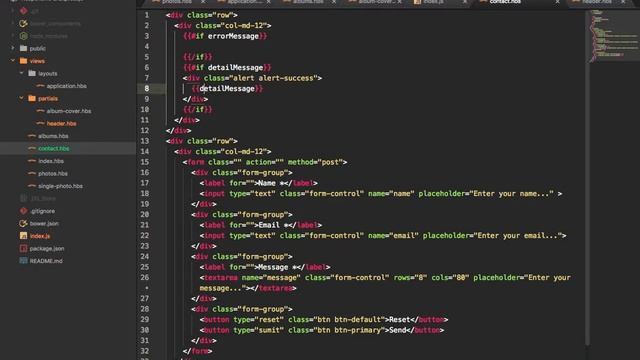Click the .git folder diamond icon
The image size is (640, 360).
coord(24,11)
